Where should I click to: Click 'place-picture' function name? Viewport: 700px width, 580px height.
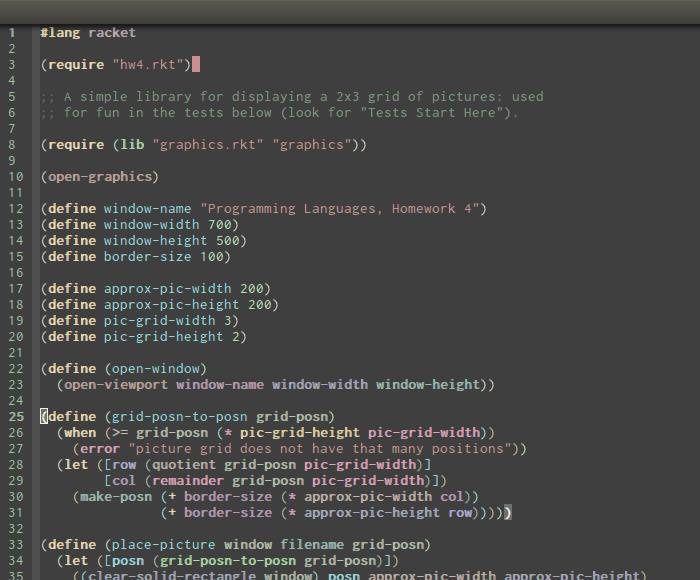[x=164, y=545]
